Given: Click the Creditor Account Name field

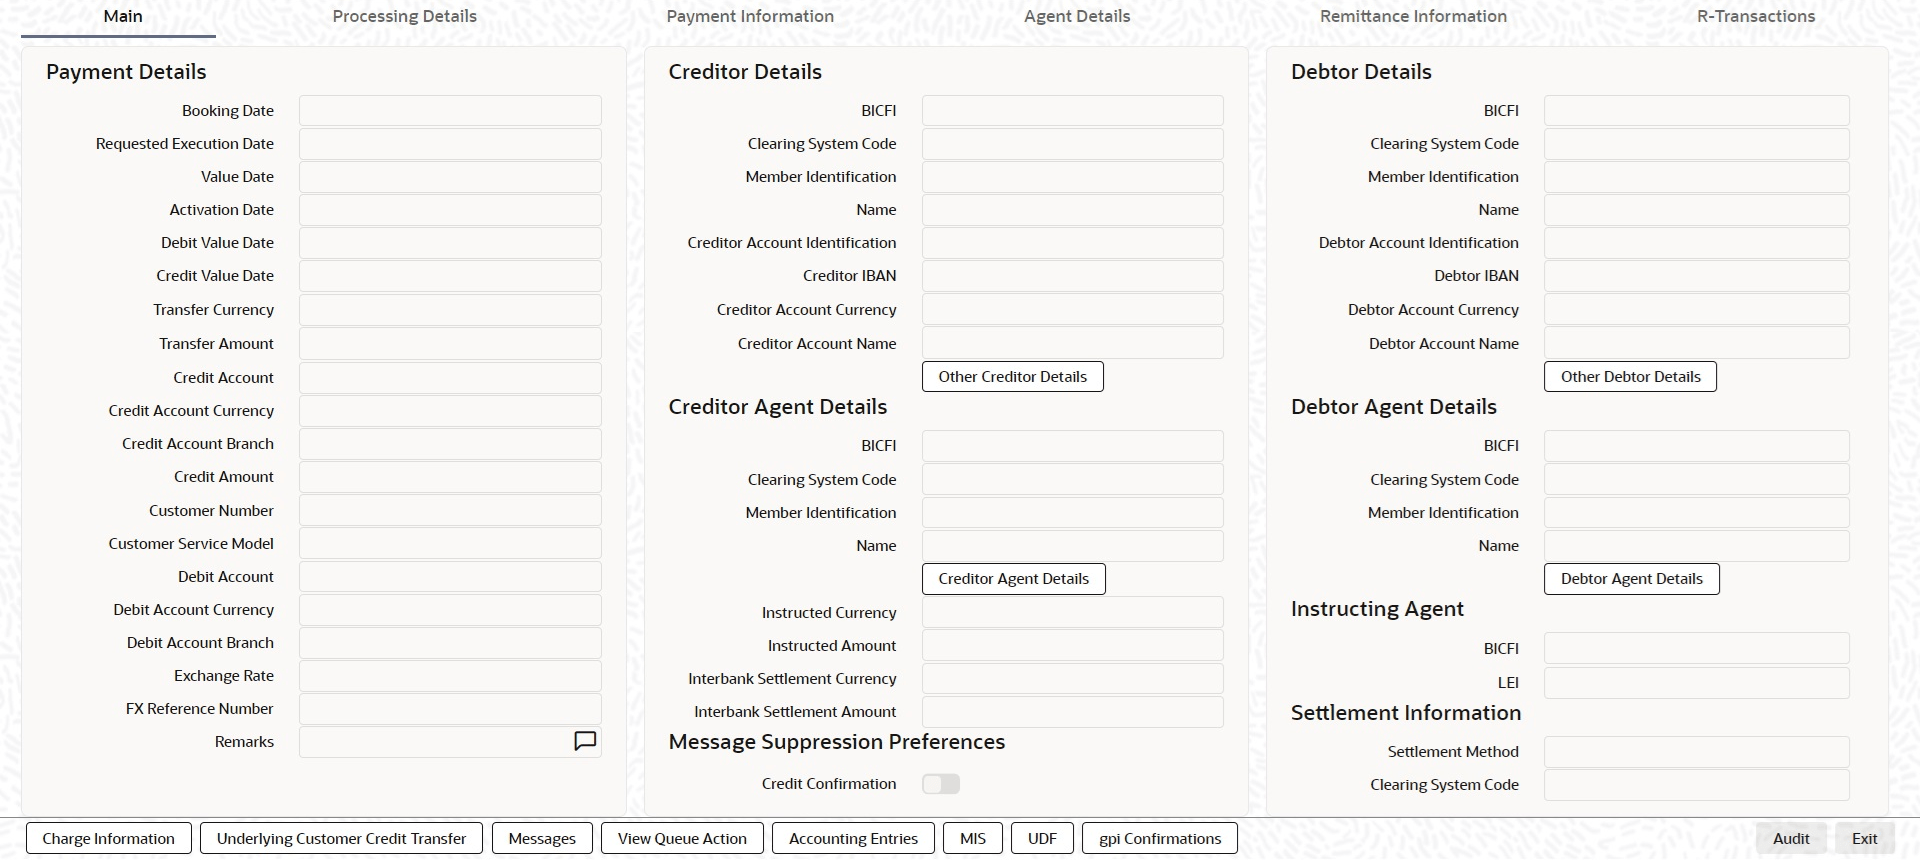Looking at the screenshot, I should 1072,344.
